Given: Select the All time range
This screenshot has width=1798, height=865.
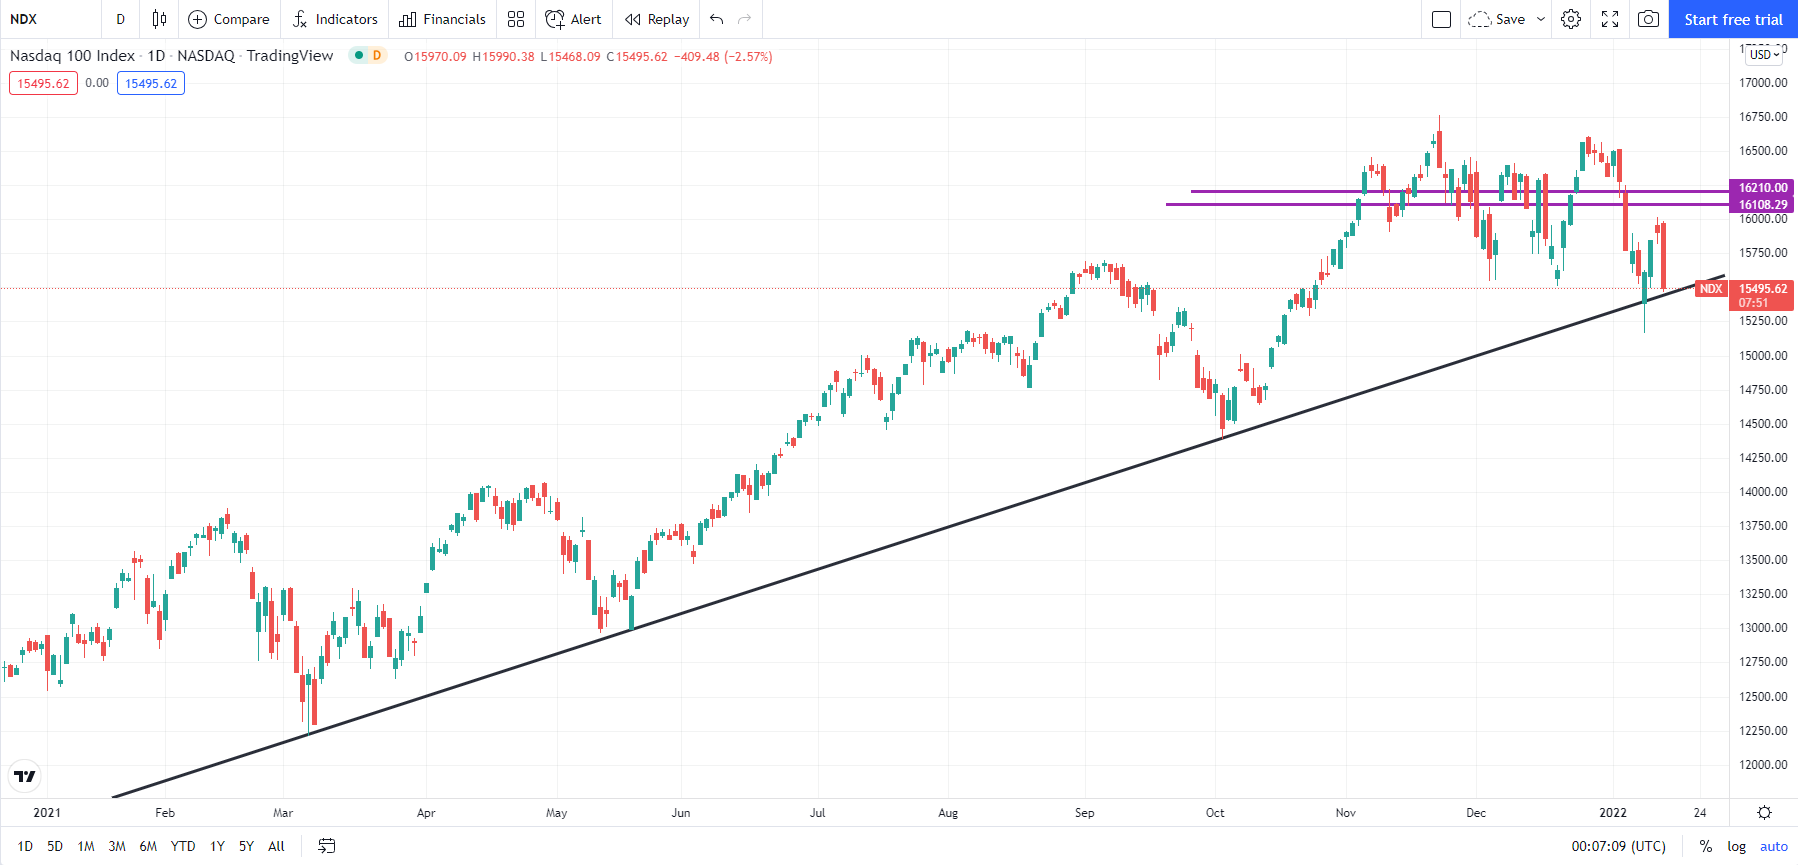Looking at the screenshot, I should point(277,846).
